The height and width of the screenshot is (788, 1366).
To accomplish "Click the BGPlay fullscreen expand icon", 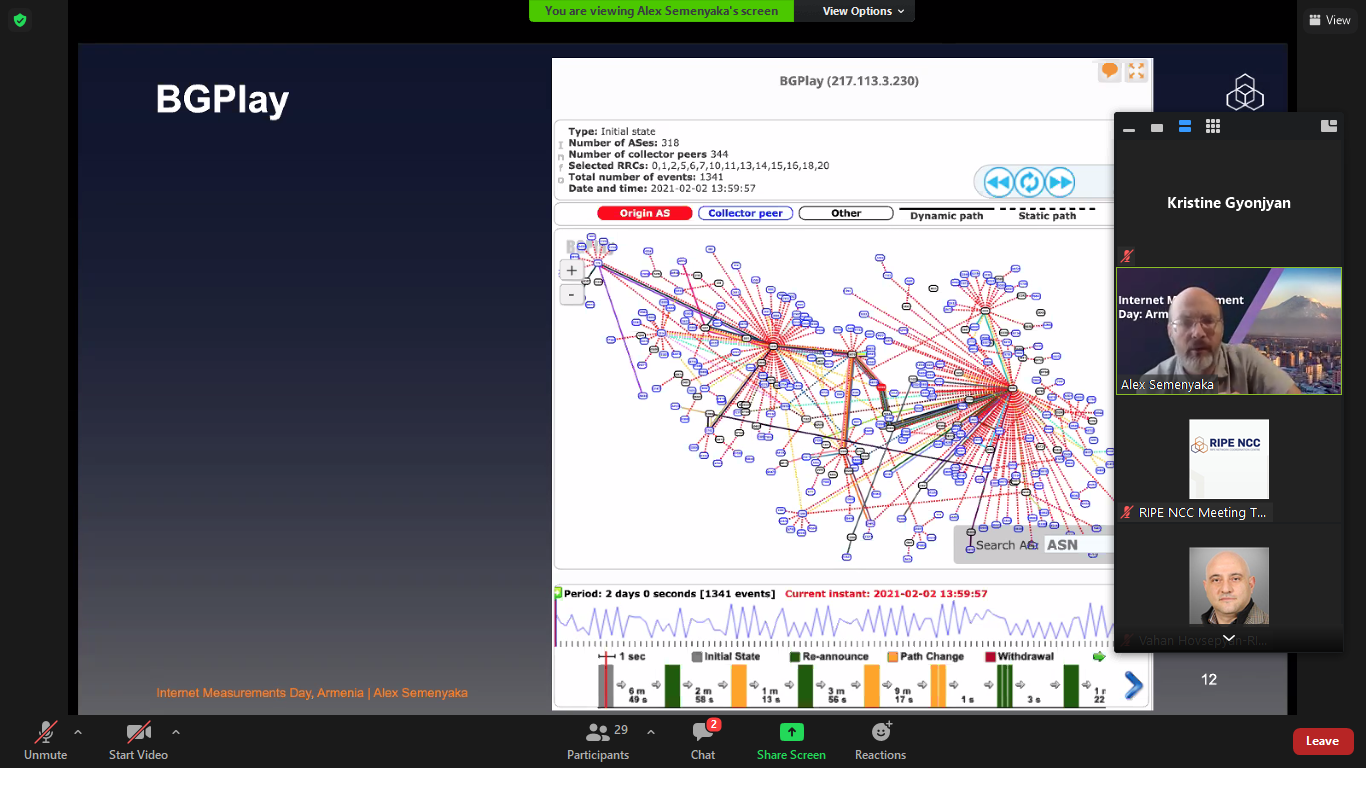I will click(x=1136, y=71).
